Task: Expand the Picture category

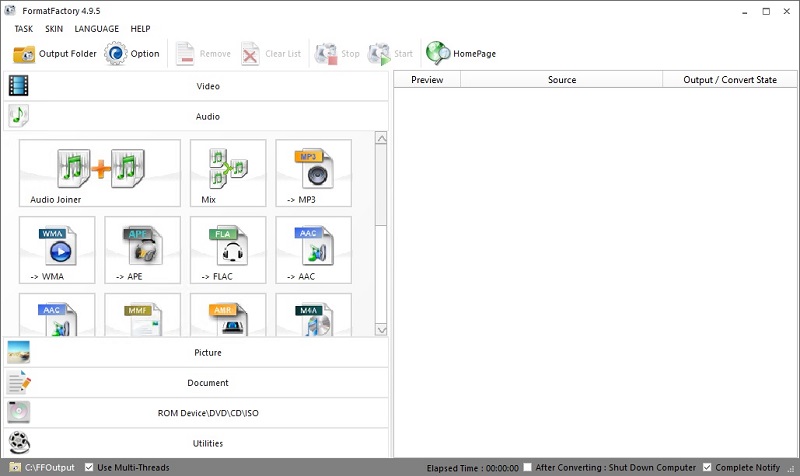Action: click(x=196, y=353)
